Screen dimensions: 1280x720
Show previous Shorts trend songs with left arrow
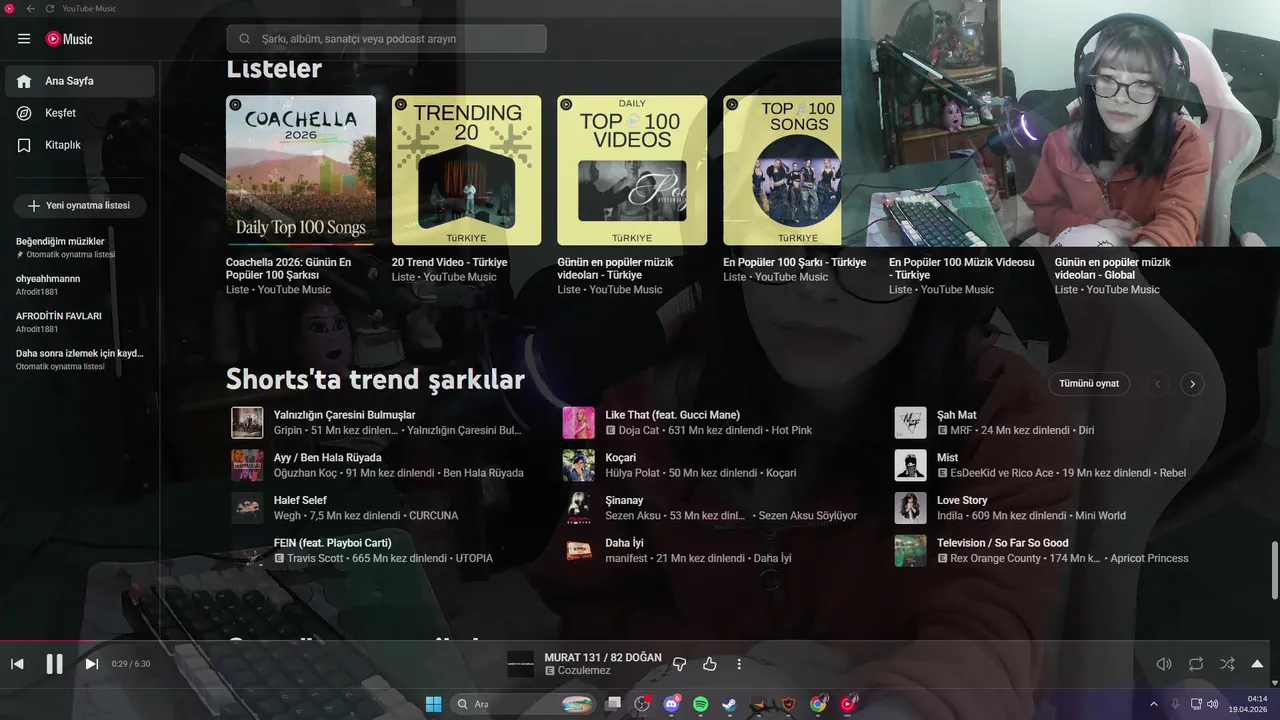[x=1158, y=383]
